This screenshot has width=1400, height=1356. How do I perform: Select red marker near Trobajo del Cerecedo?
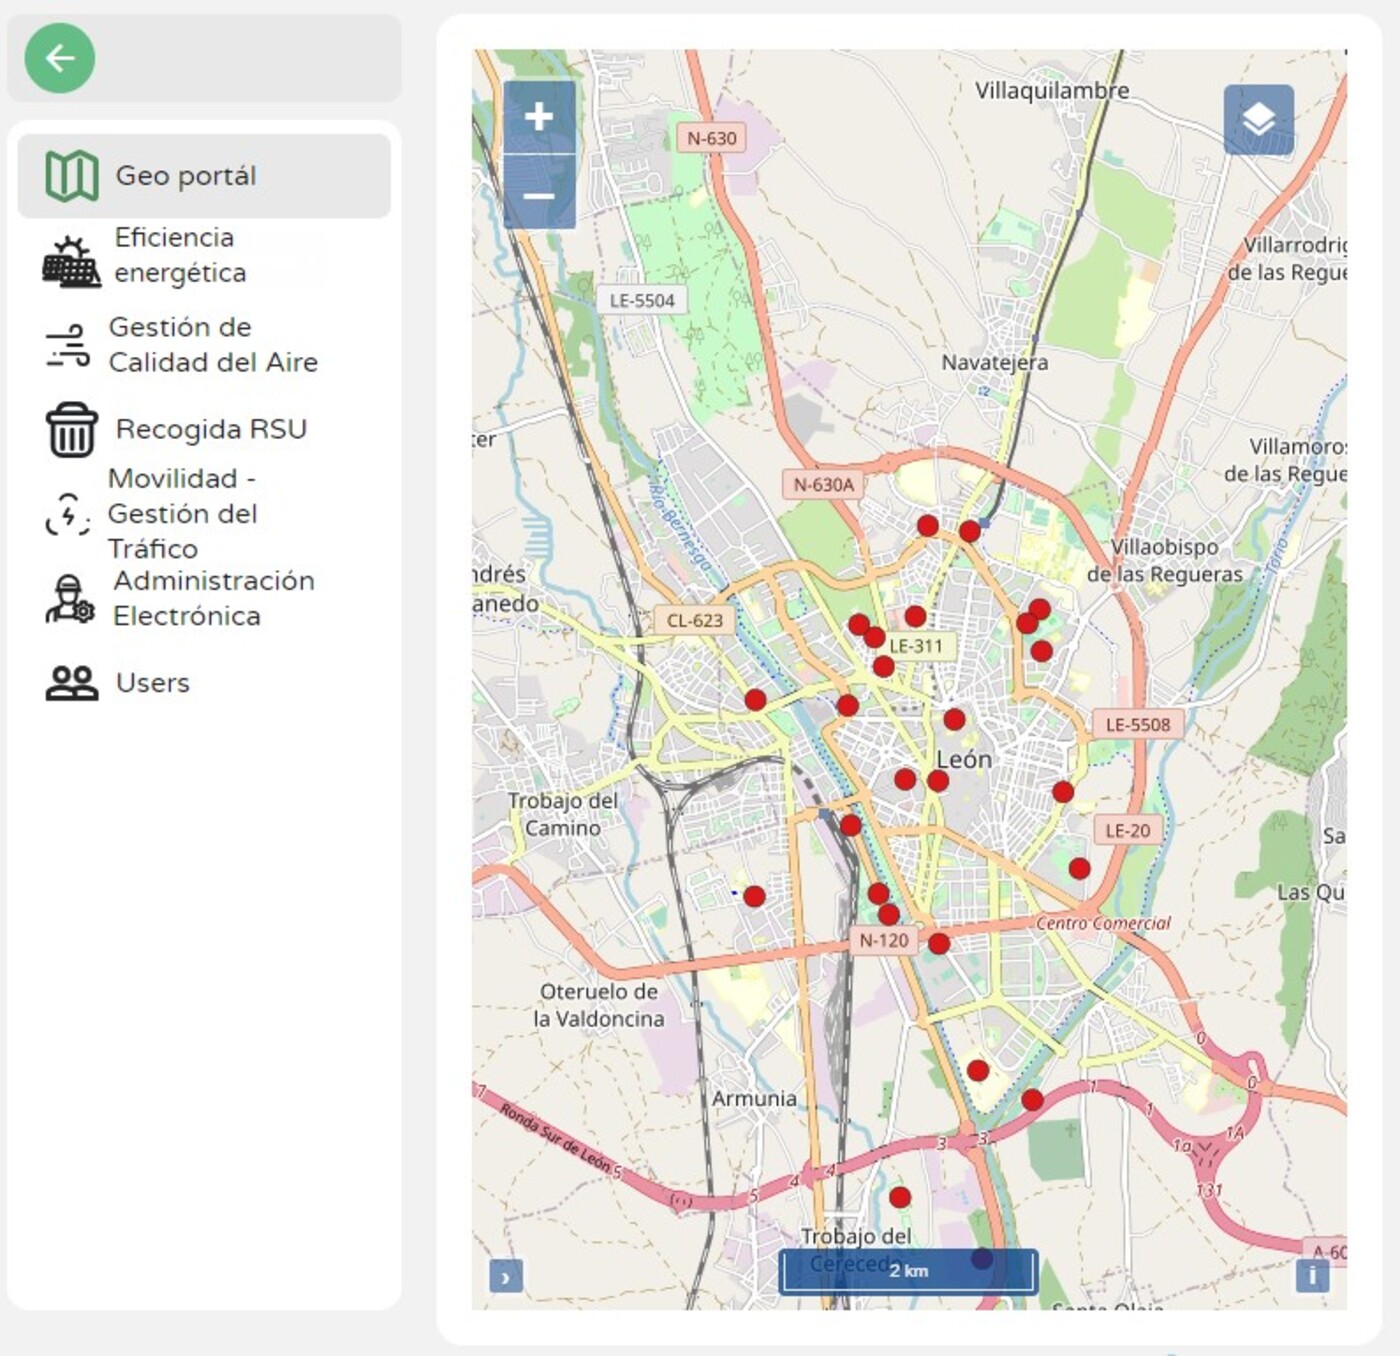(x=900, y=1197)
